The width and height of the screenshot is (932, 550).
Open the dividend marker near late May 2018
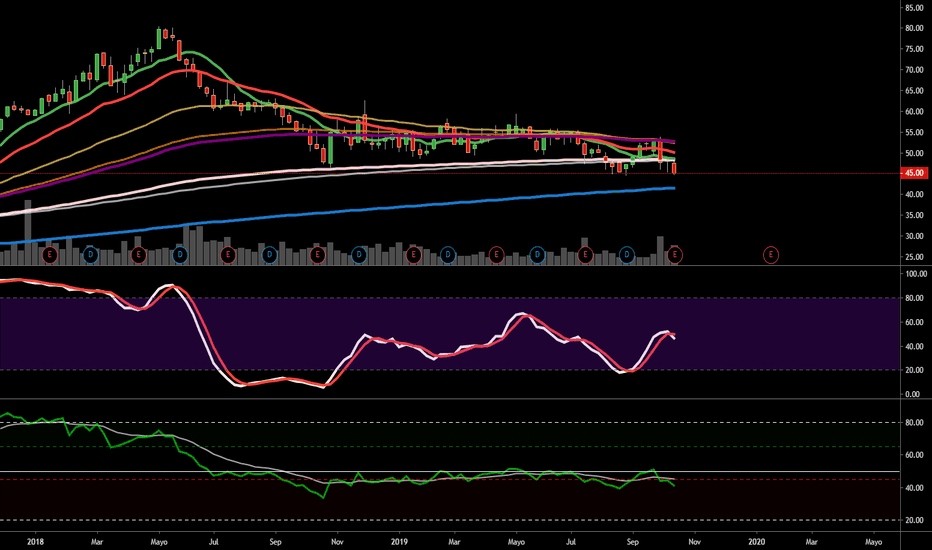pyautogui.click(x=180, y=255)
